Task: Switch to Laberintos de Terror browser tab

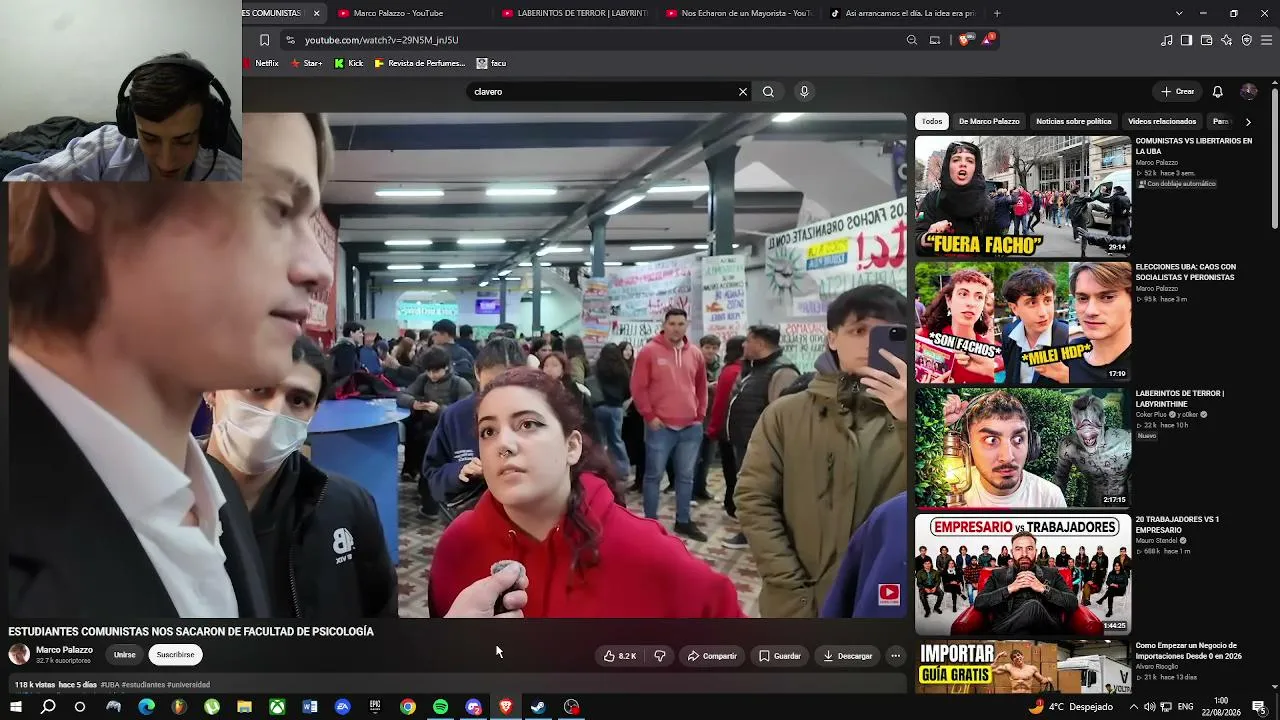Action: pyautogui.click(x=574, y=13)
